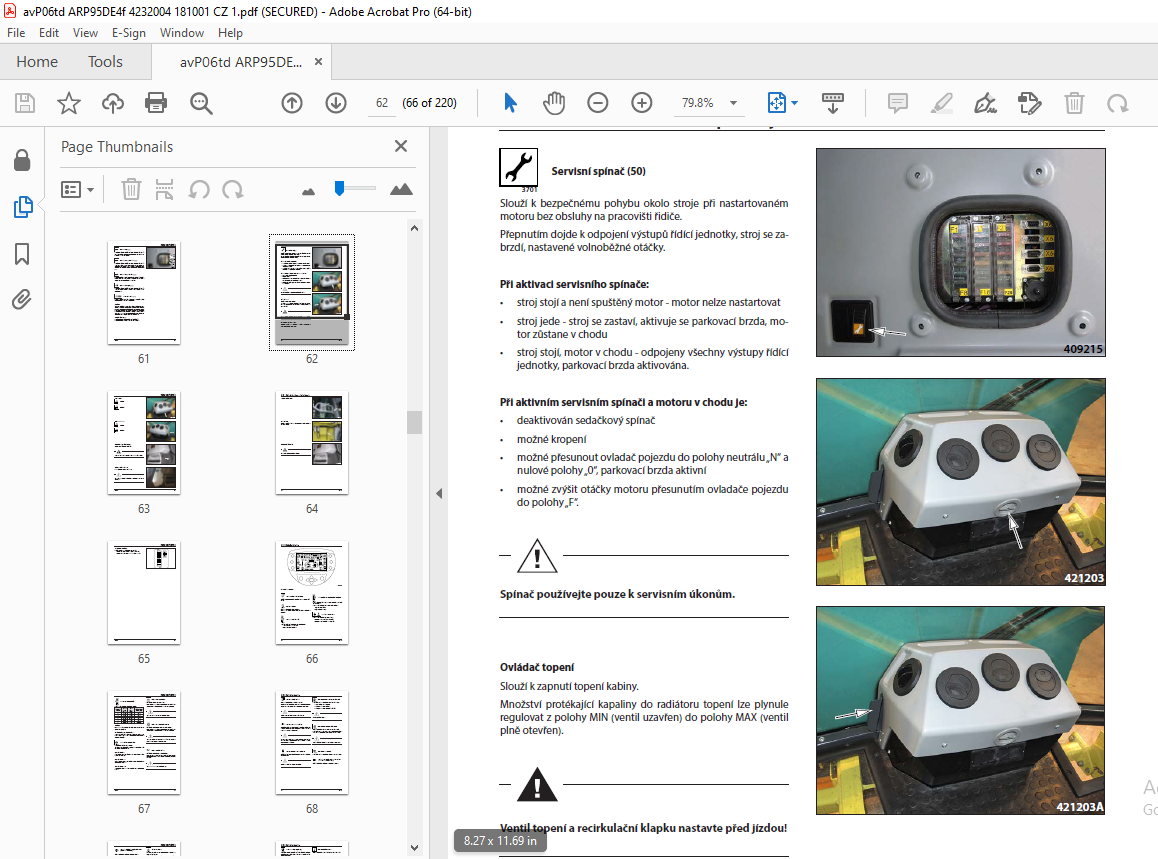Select the Highlight text tool
This screenshot has height=859, width=1158.
(942, 103)
